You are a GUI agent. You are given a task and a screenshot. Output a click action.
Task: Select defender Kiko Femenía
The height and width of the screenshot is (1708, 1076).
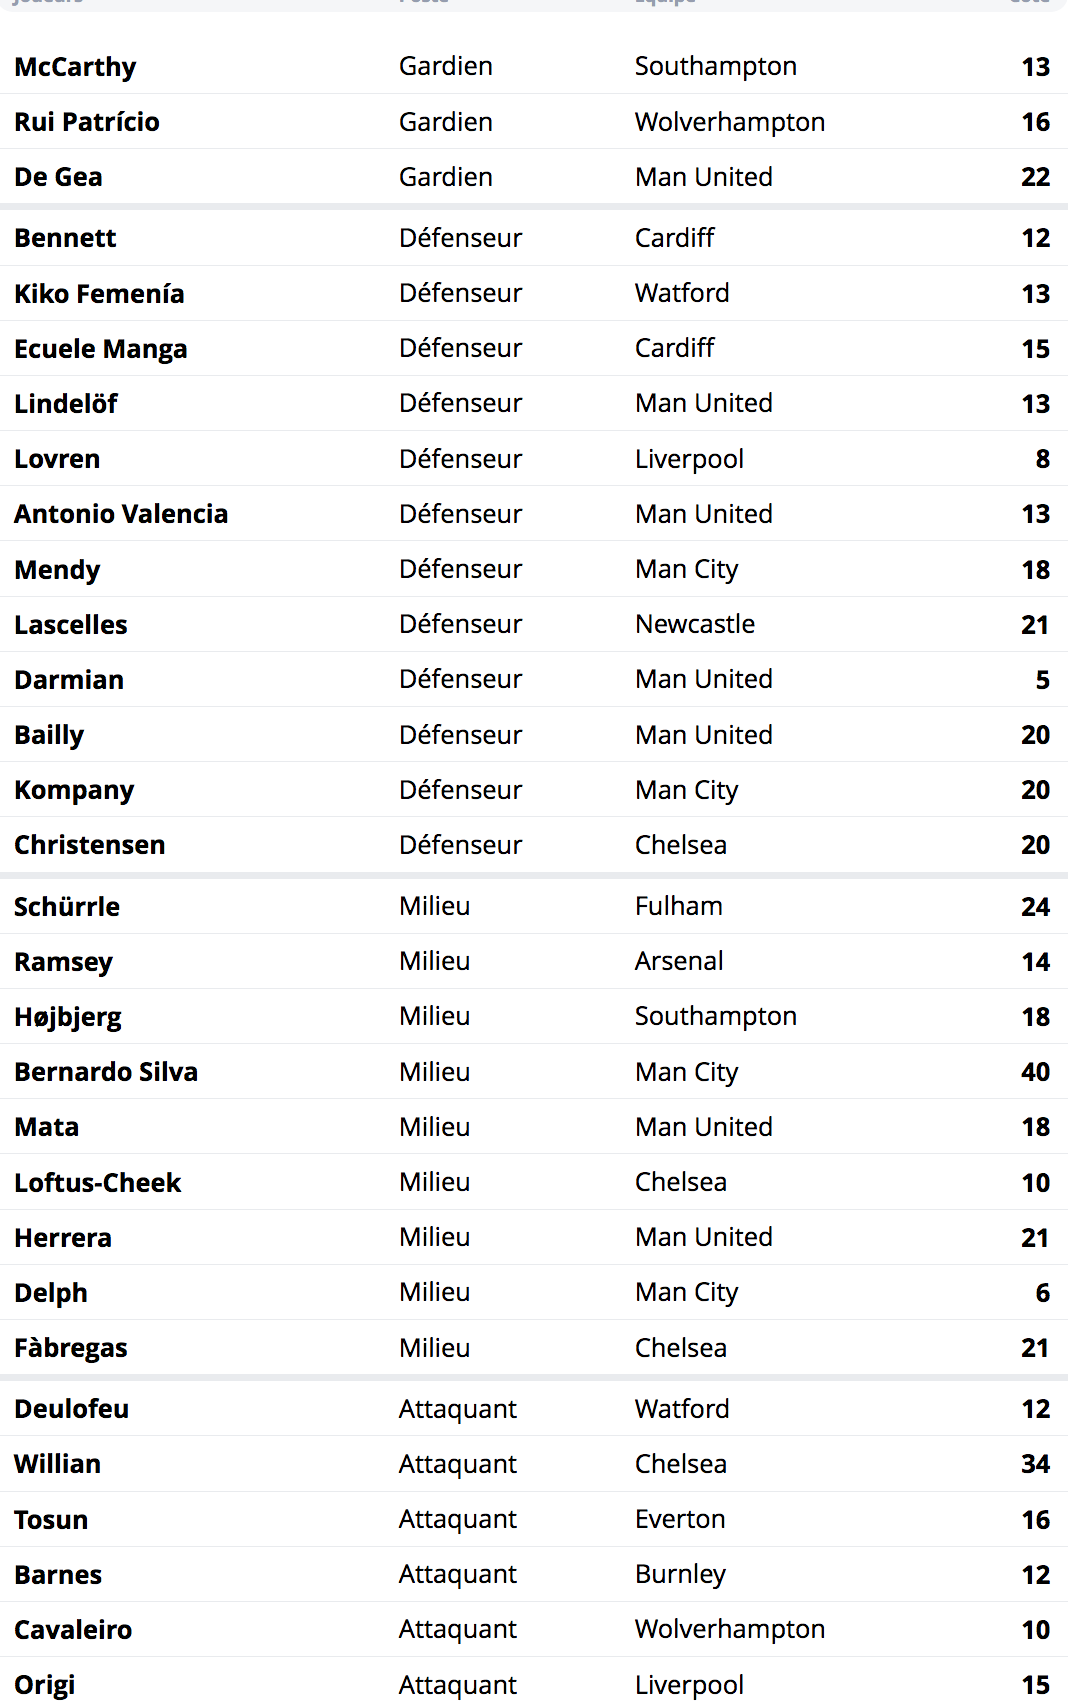coord(534,293)
